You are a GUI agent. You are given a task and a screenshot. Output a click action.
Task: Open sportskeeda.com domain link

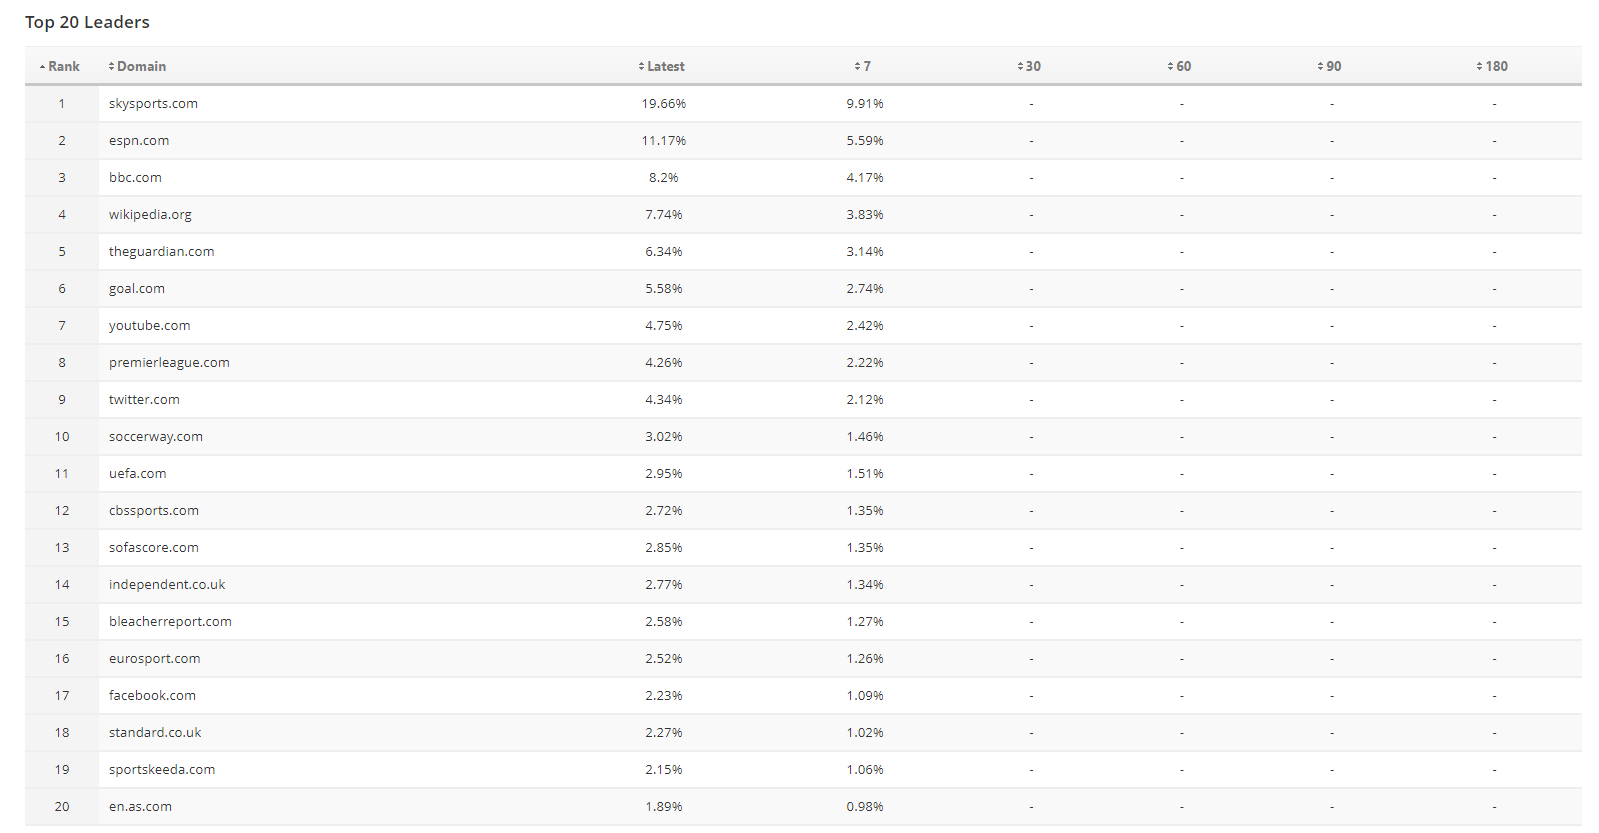pos(162,770)
